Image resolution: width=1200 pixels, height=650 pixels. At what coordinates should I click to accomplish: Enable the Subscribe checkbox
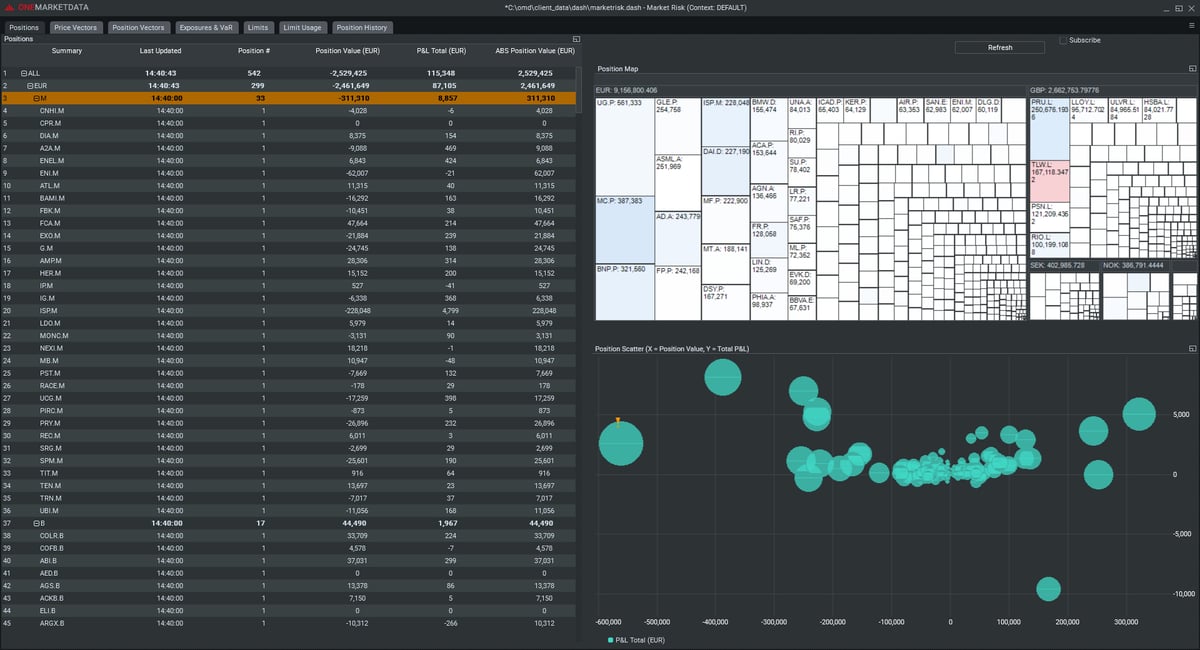1063,41
